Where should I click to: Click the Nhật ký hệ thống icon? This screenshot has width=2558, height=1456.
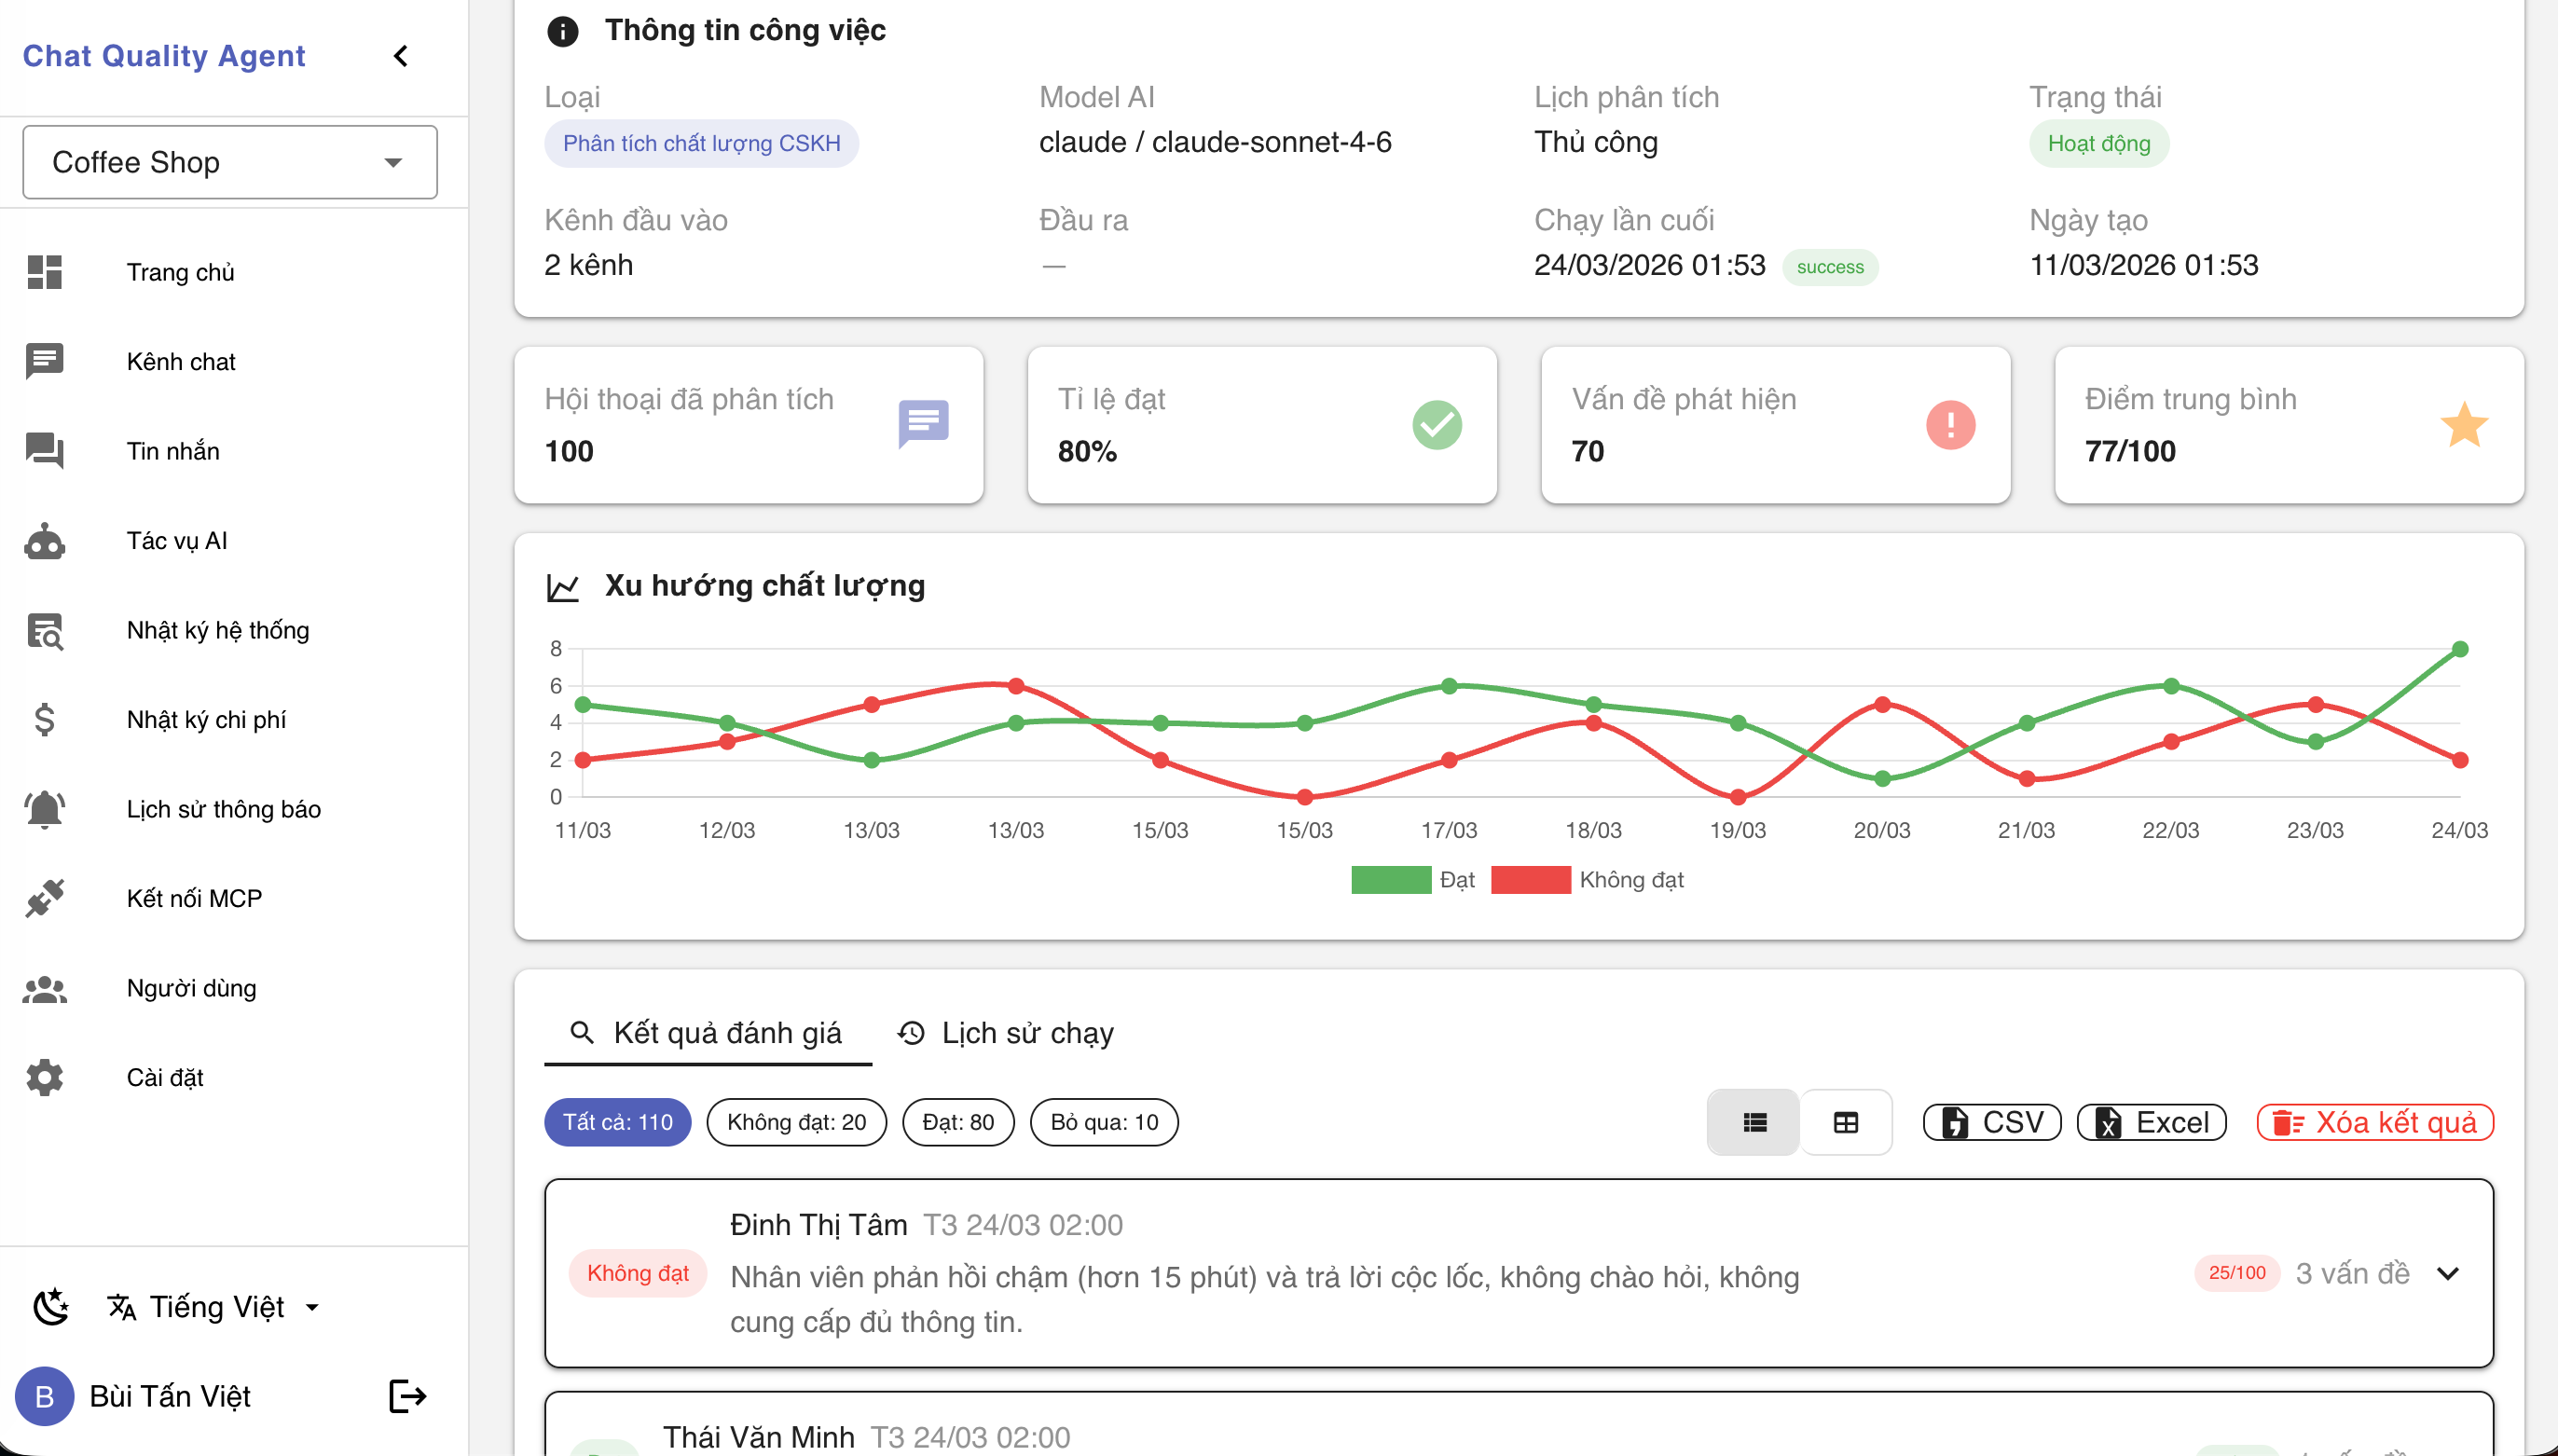44,630
